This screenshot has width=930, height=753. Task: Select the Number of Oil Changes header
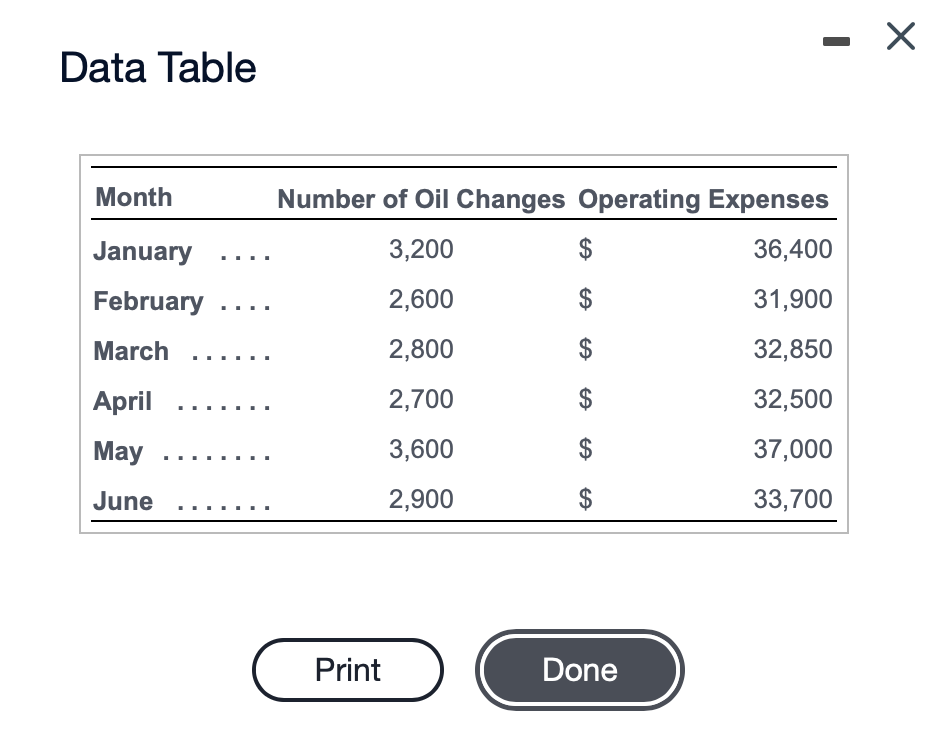420,199
